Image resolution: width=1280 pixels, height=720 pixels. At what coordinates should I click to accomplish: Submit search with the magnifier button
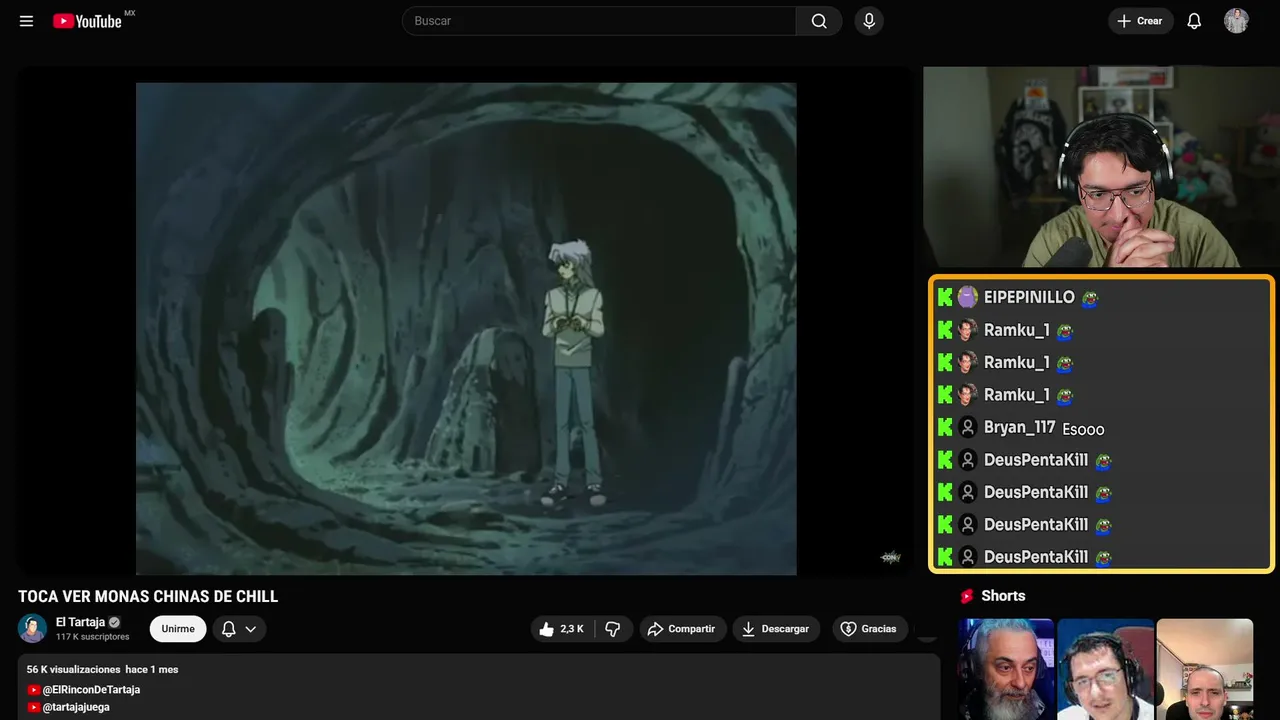pos(819,21)
